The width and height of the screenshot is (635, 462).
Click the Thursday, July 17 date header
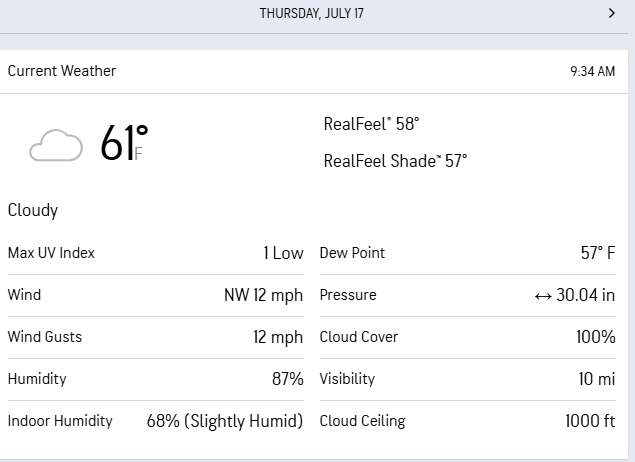coord(312,13)
